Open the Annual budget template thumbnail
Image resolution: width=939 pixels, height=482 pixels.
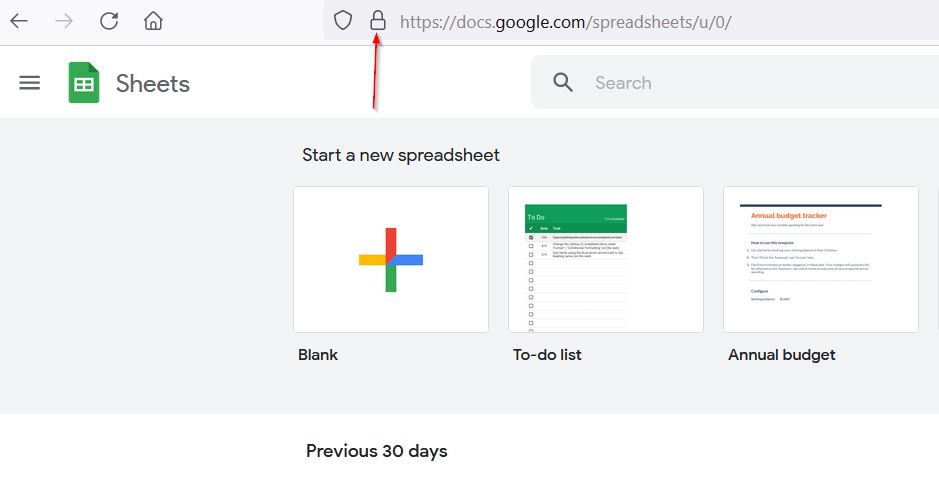[x=821, y=259]
